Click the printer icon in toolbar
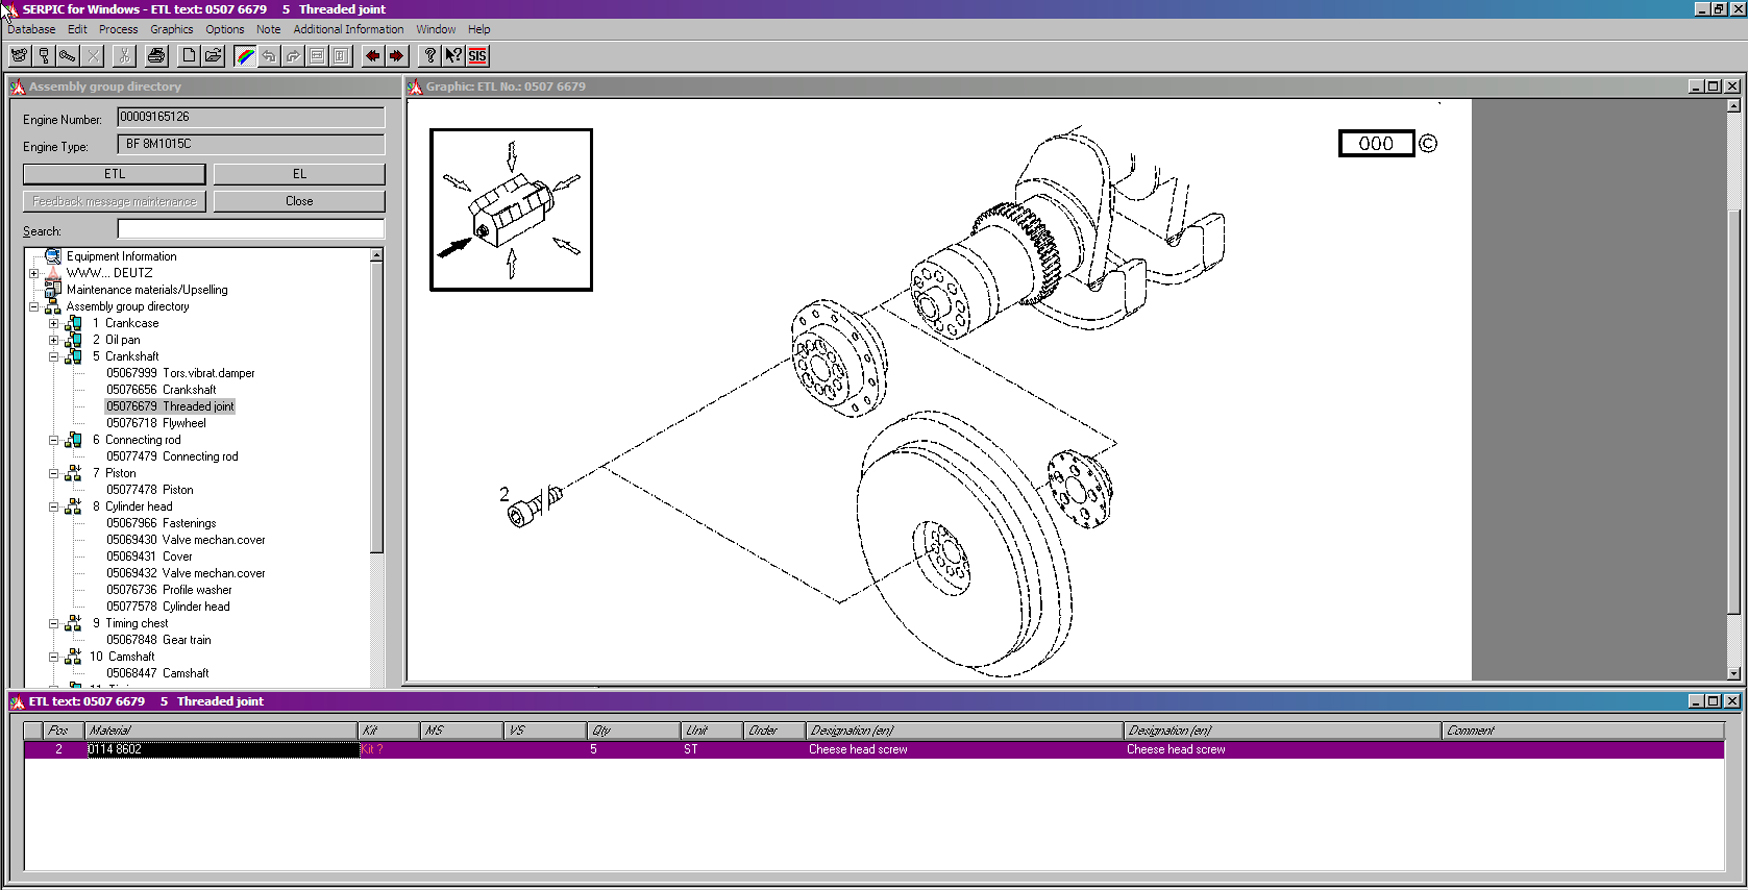Screen dimensions: 1748x890 pyautogui.click(x=156, y=56)
